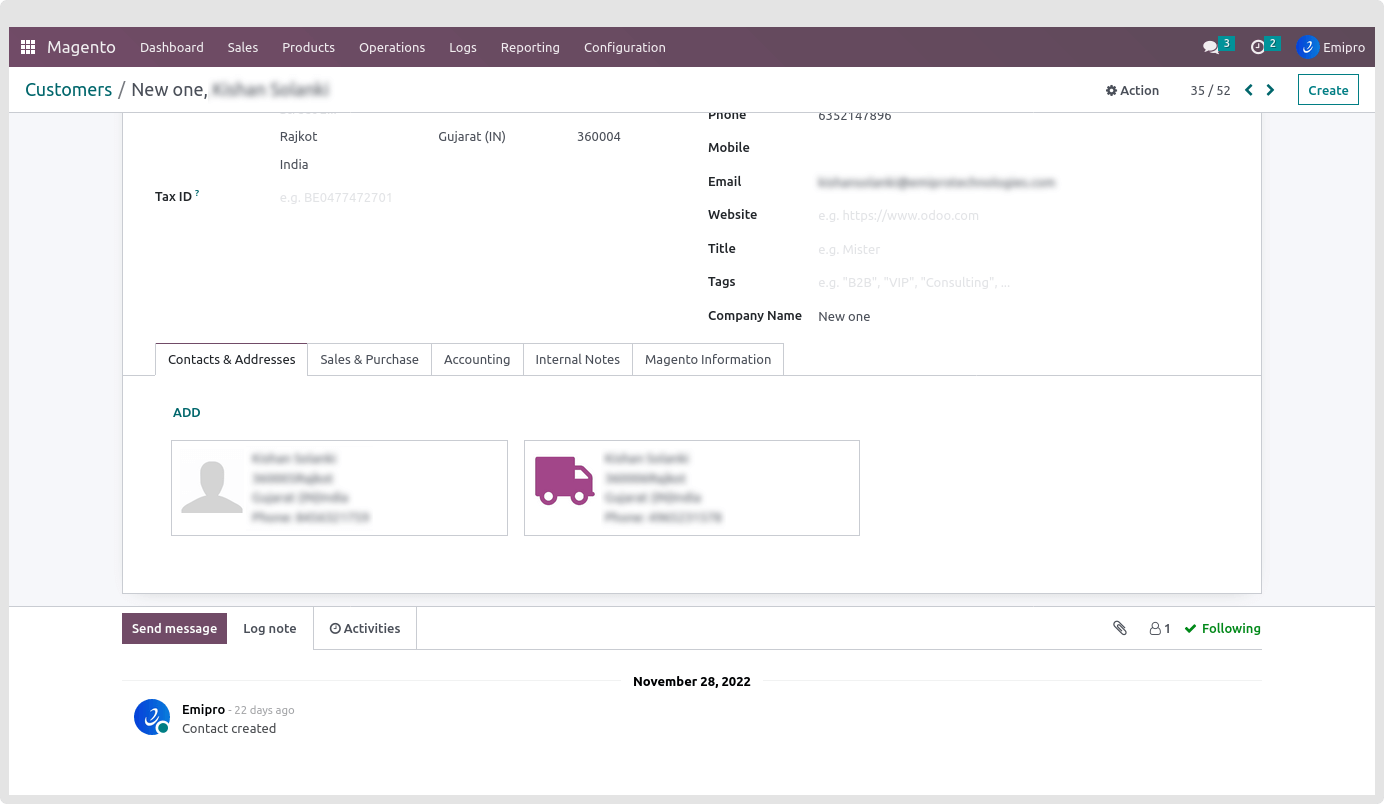Open the apps grid menu icon
This screenshot has height=804, width=1384.
(28, 47)
